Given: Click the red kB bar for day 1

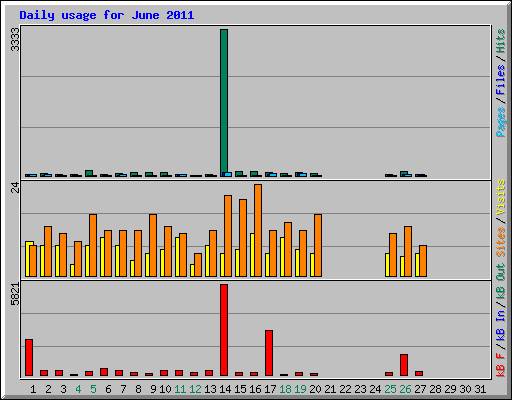Looking at the screenshot, I should pos(29,358).
